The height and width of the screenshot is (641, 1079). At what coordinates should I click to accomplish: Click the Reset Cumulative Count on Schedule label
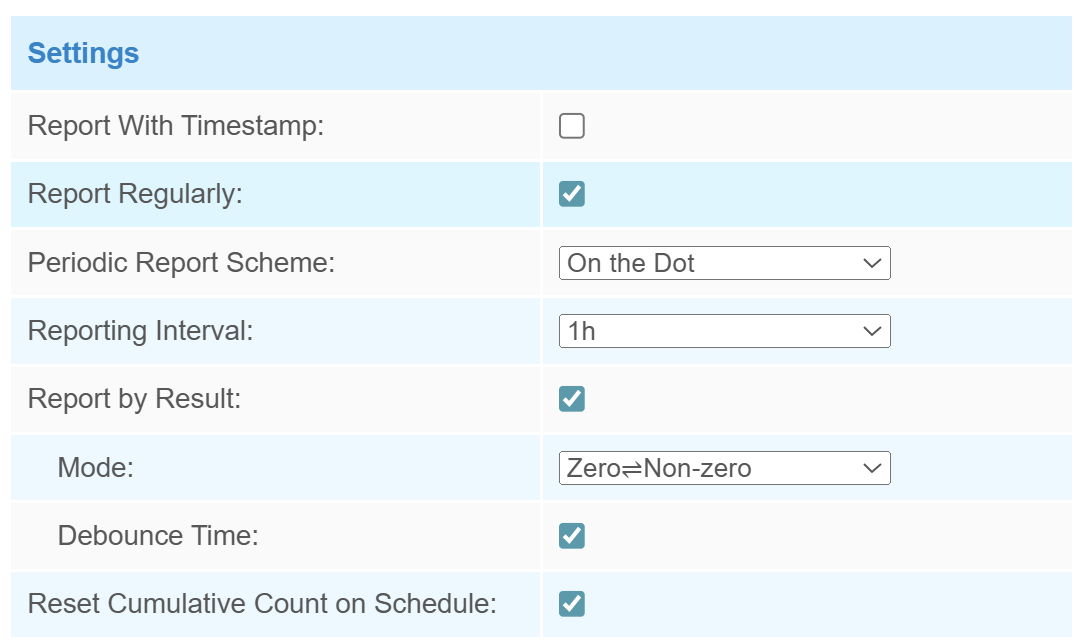(262, 604)
